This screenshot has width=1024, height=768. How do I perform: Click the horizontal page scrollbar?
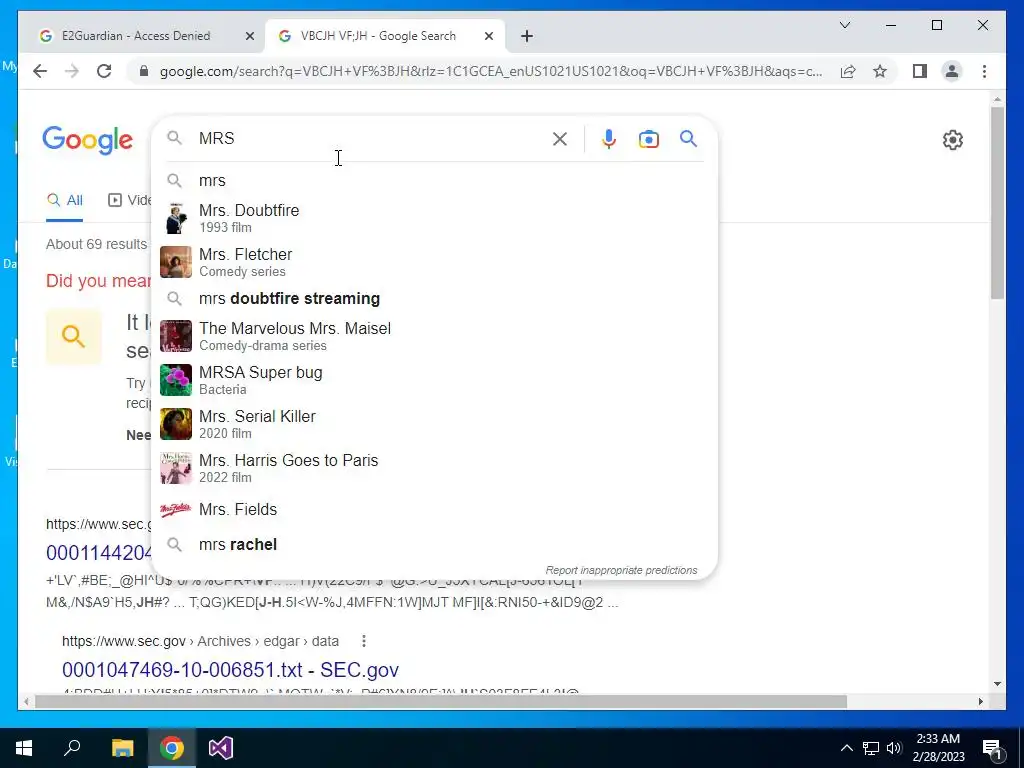(441, 702)
